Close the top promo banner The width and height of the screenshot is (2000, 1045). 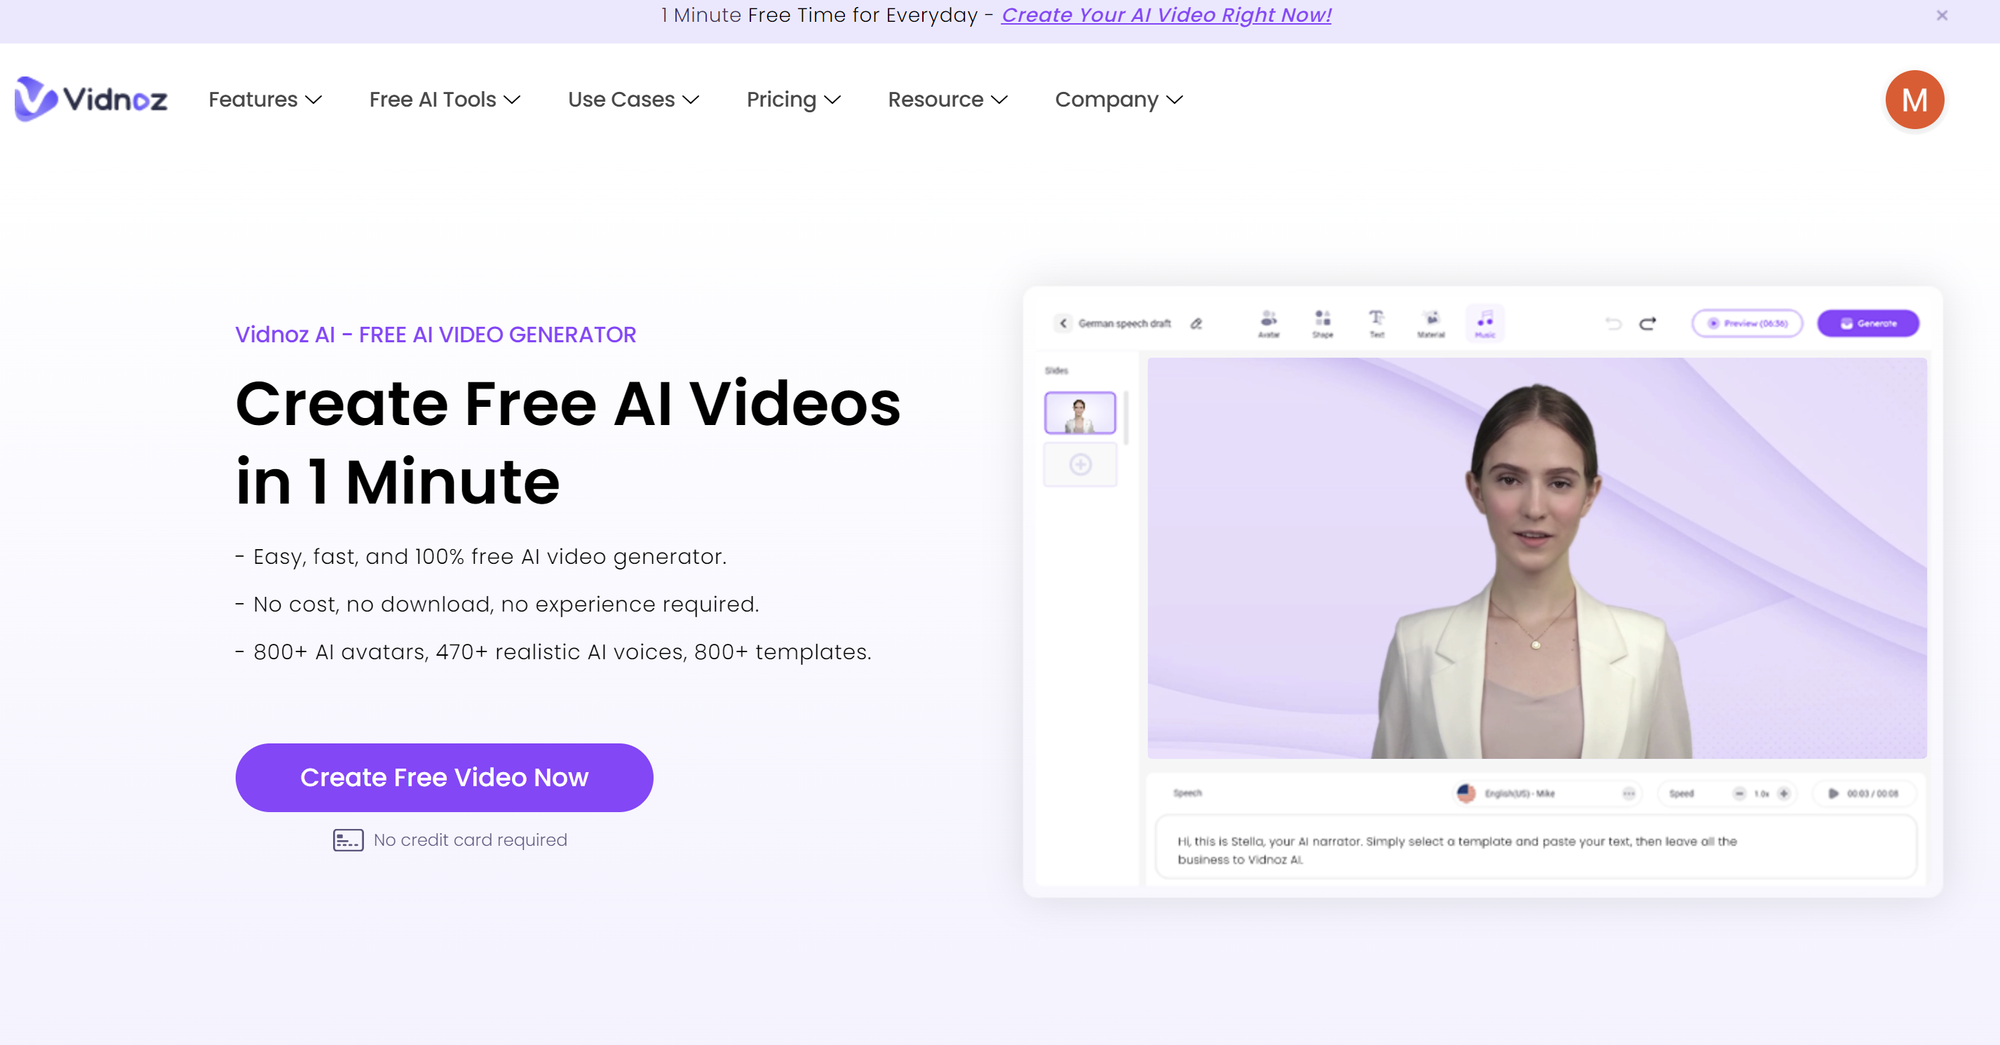(1942, 15)
